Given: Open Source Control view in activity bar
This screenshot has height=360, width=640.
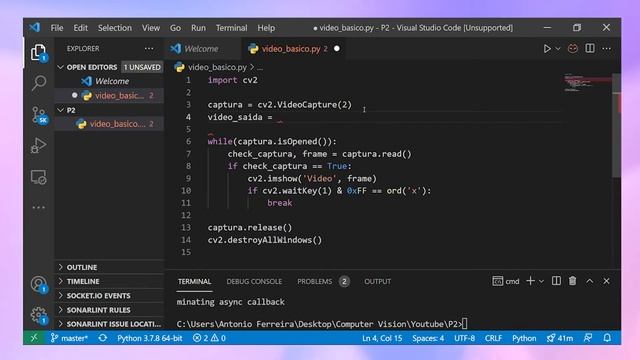Looking at the screenshot, I should (40, 115).
